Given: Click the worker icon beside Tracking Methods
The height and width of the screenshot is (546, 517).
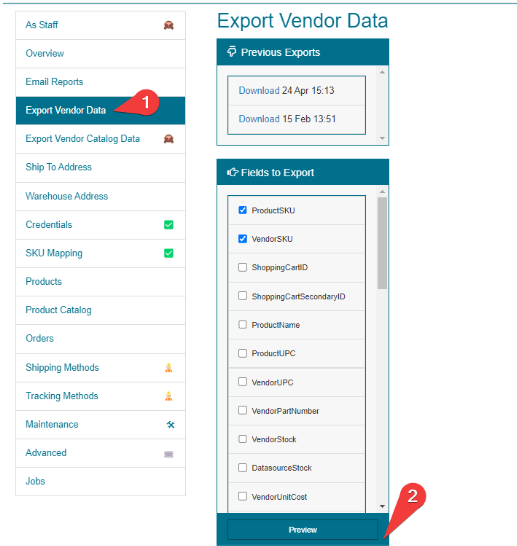Looking at the screenshot, I should (169, 396).
